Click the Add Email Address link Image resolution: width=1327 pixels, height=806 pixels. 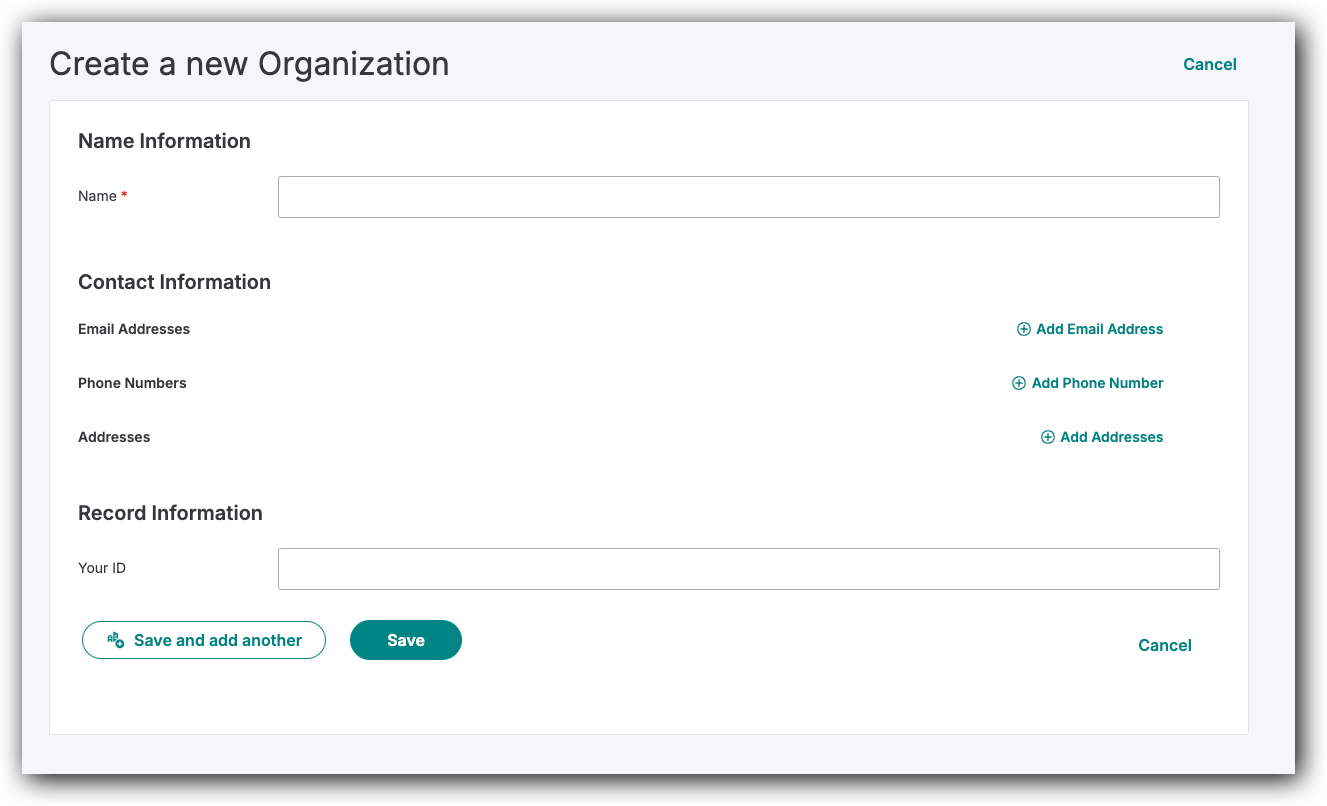(1090, 329)
